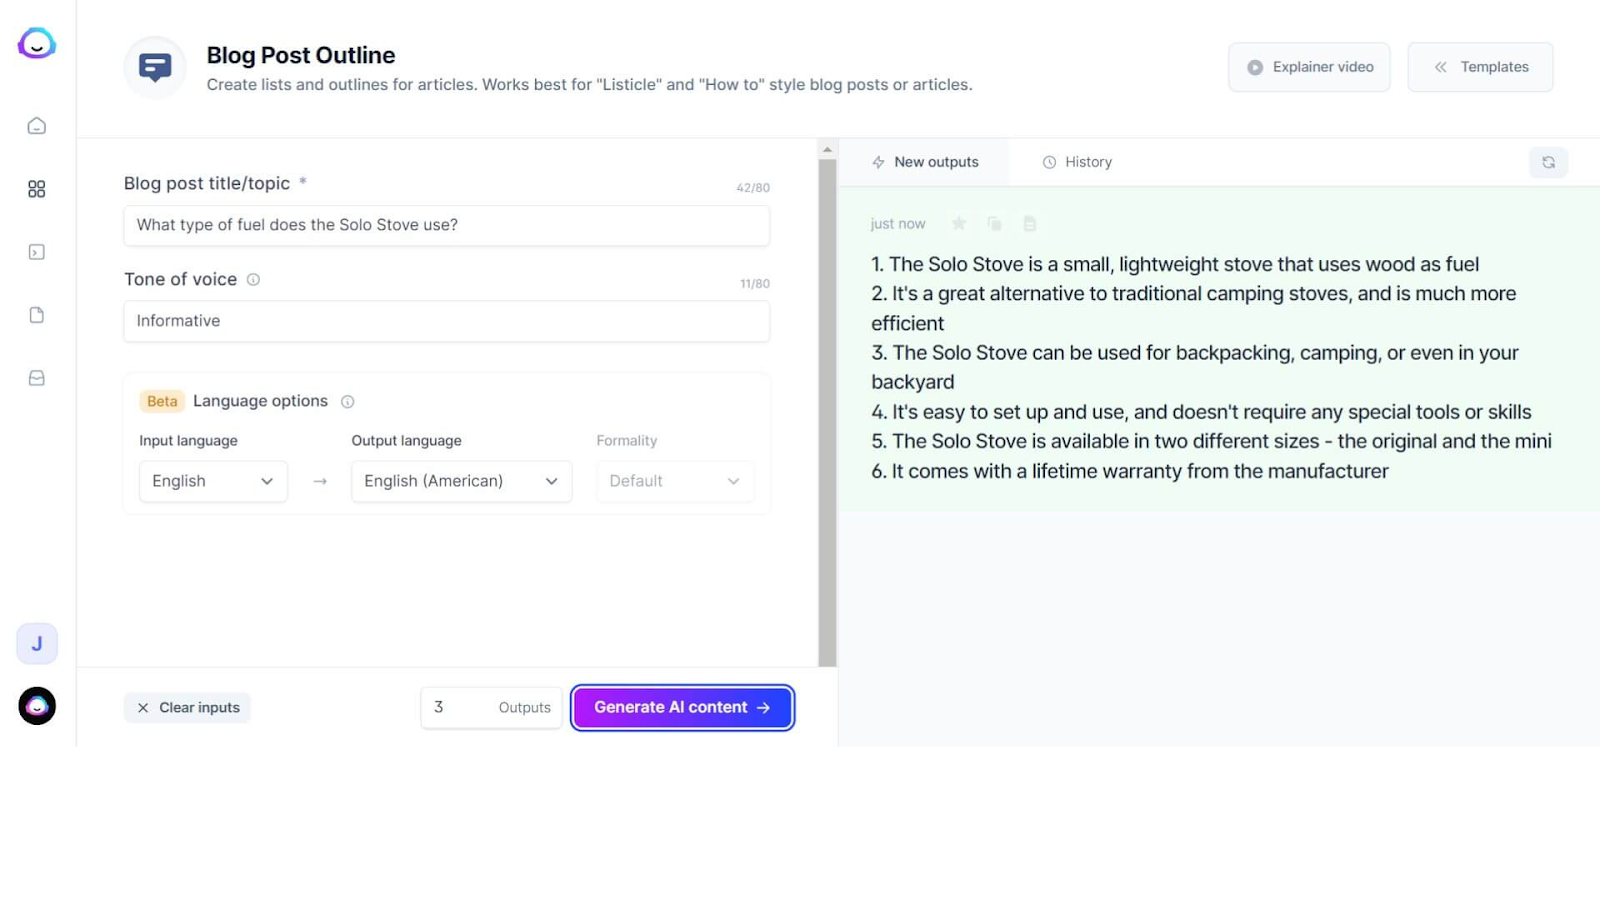Click the Blog post title/topic field
This screenshot has height=900, width=1600.
tap(446, 225)
